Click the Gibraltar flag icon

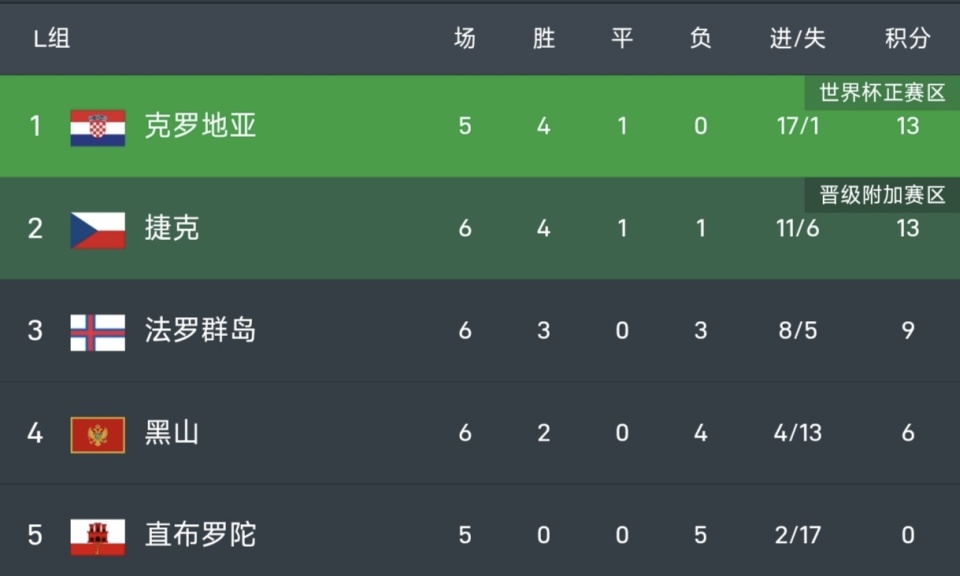(98, 536)
